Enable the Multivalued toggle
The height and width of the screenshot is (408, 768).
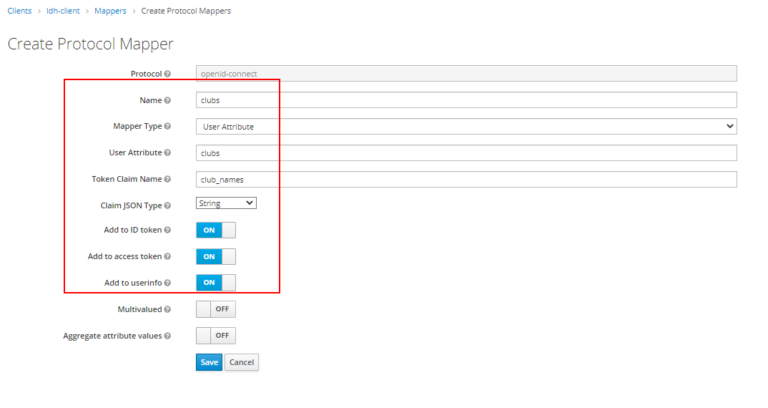point(215,309)
